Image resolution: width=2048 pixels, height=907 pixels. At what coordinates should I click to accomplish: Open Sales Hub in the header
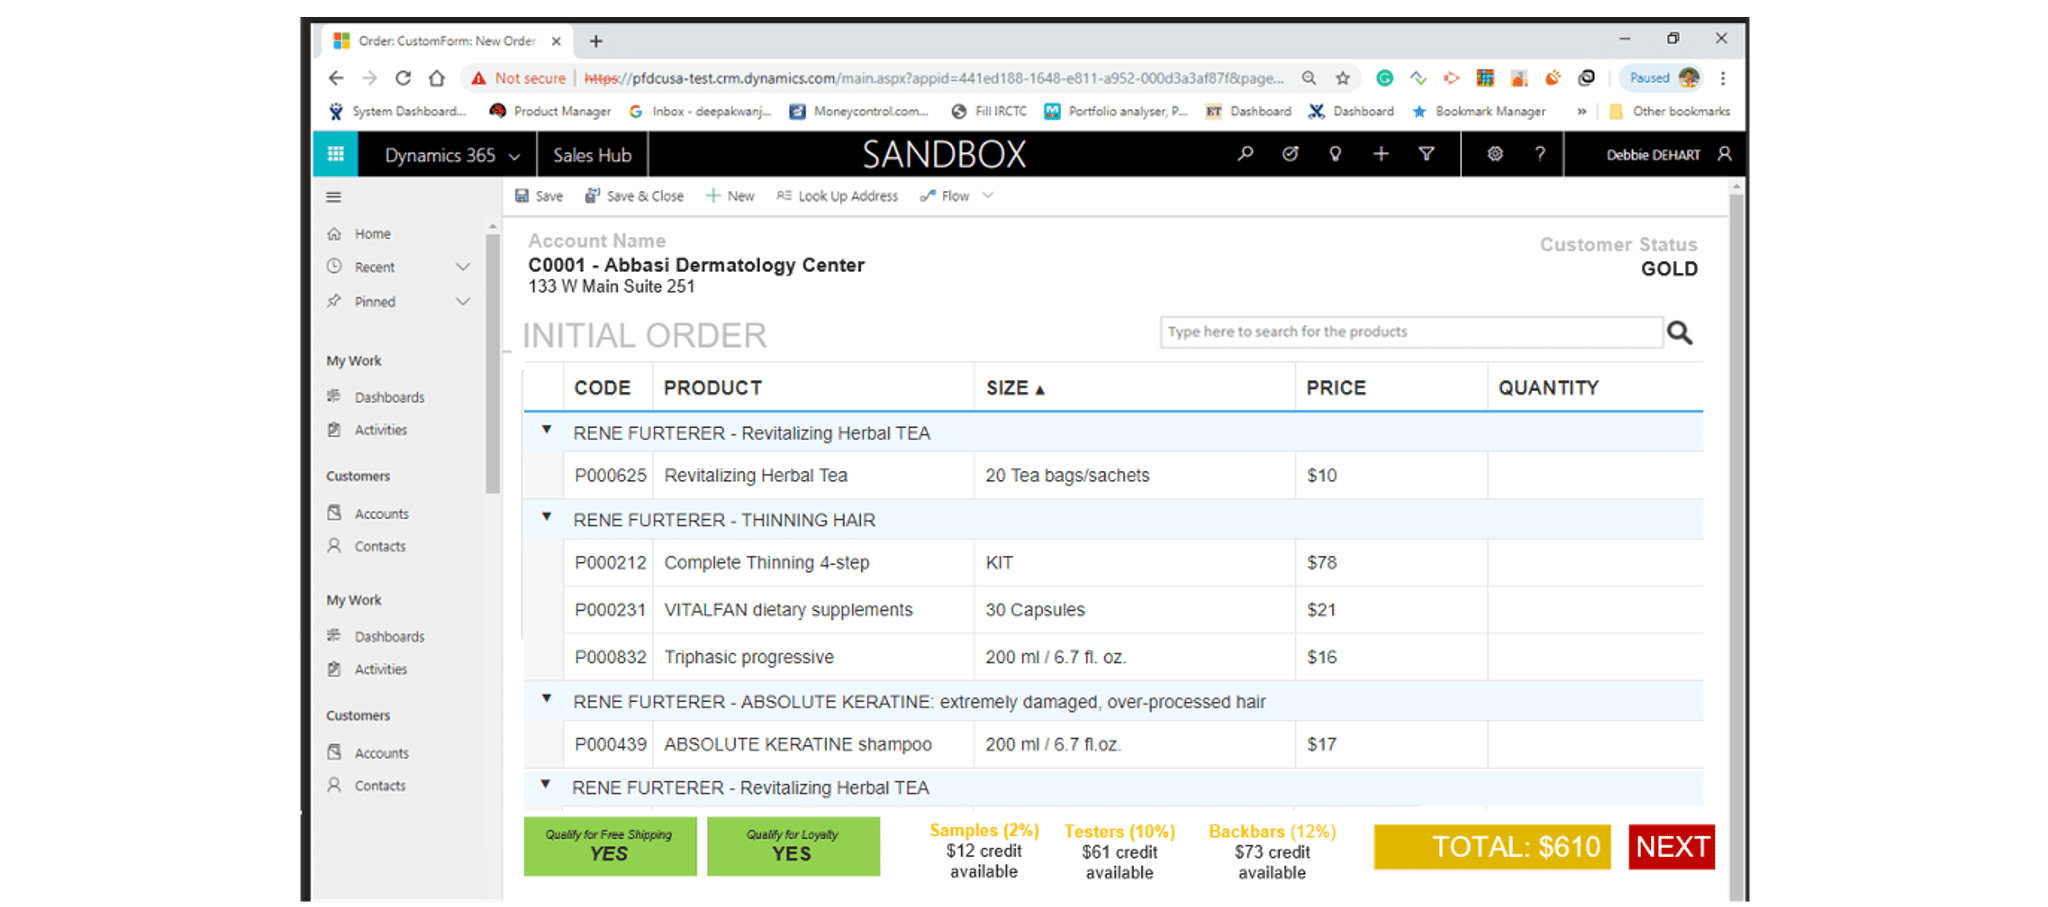point(592,155)
